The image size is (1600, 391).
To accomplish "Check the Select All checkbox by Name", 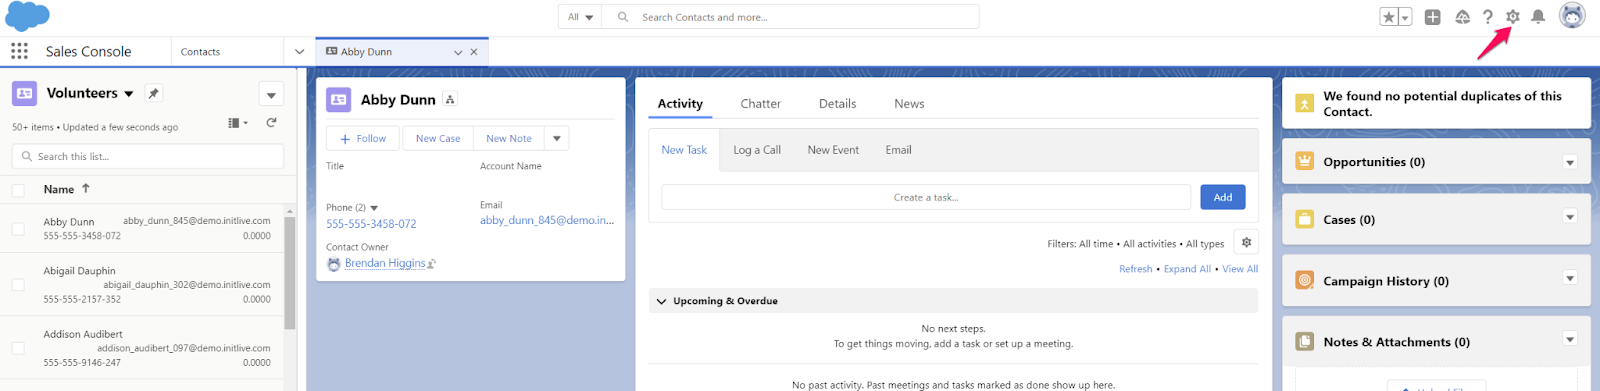I will coord(18,190).
